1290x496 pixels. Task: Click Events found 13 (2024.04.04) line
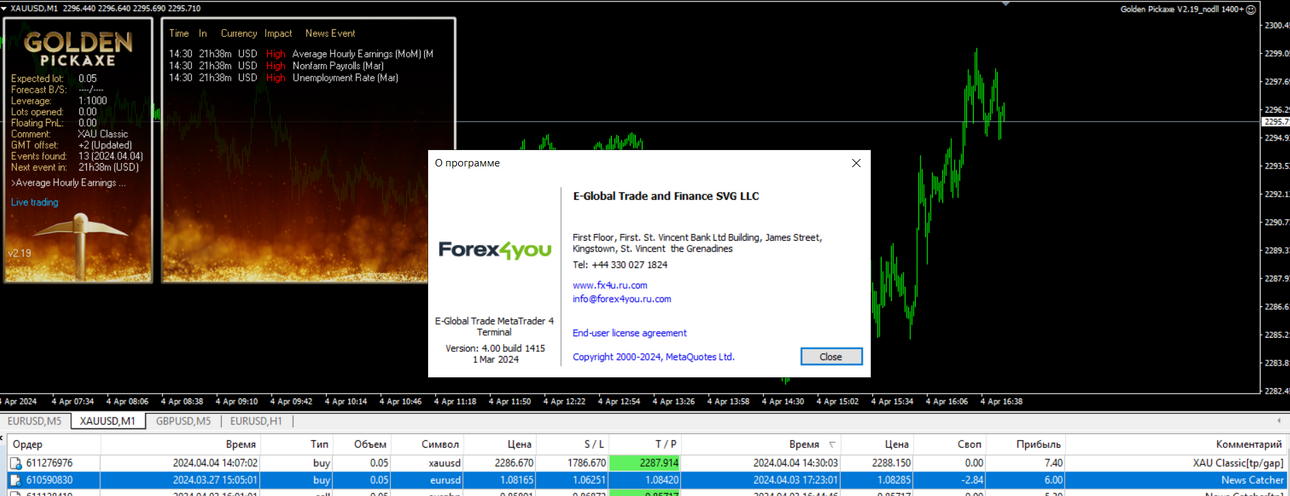point(77,156)
